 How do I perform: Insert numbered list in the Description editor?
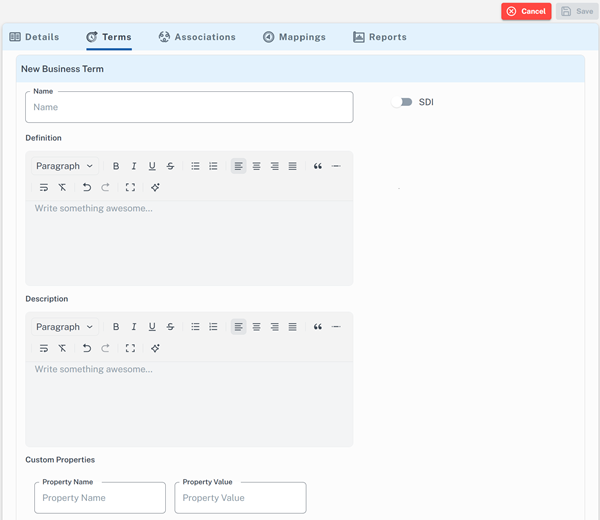coord(213,327)
